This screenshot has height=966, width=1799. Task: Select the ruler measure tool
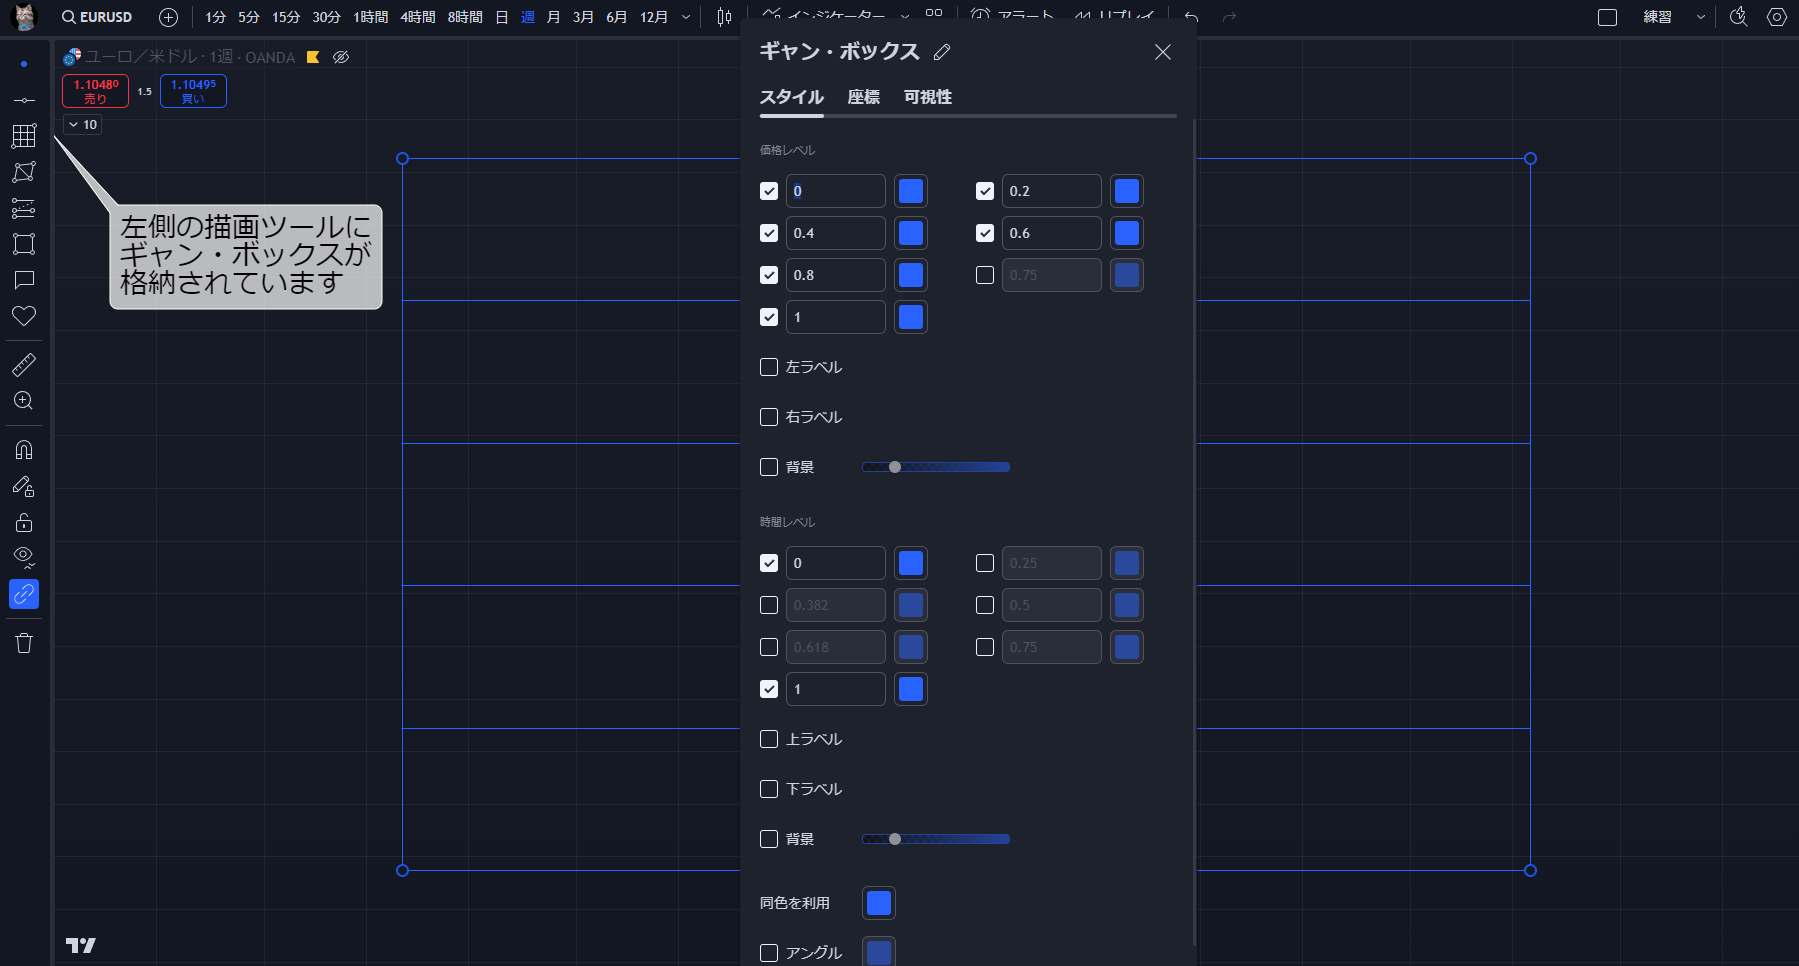pyautogui.click(x=24, y=364)
